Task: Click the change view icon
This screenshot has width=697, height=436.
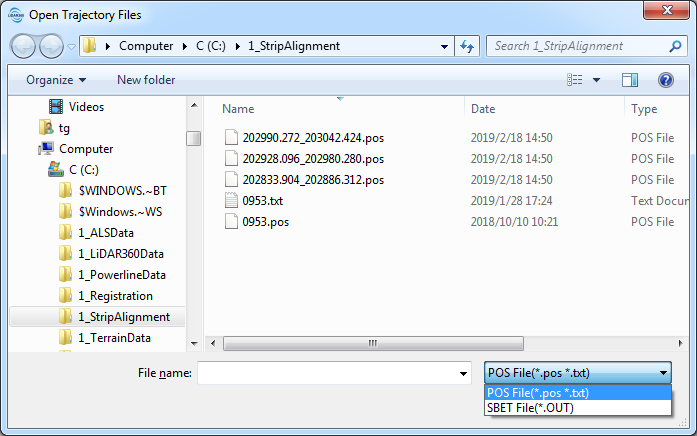Action: coord(575,80)
